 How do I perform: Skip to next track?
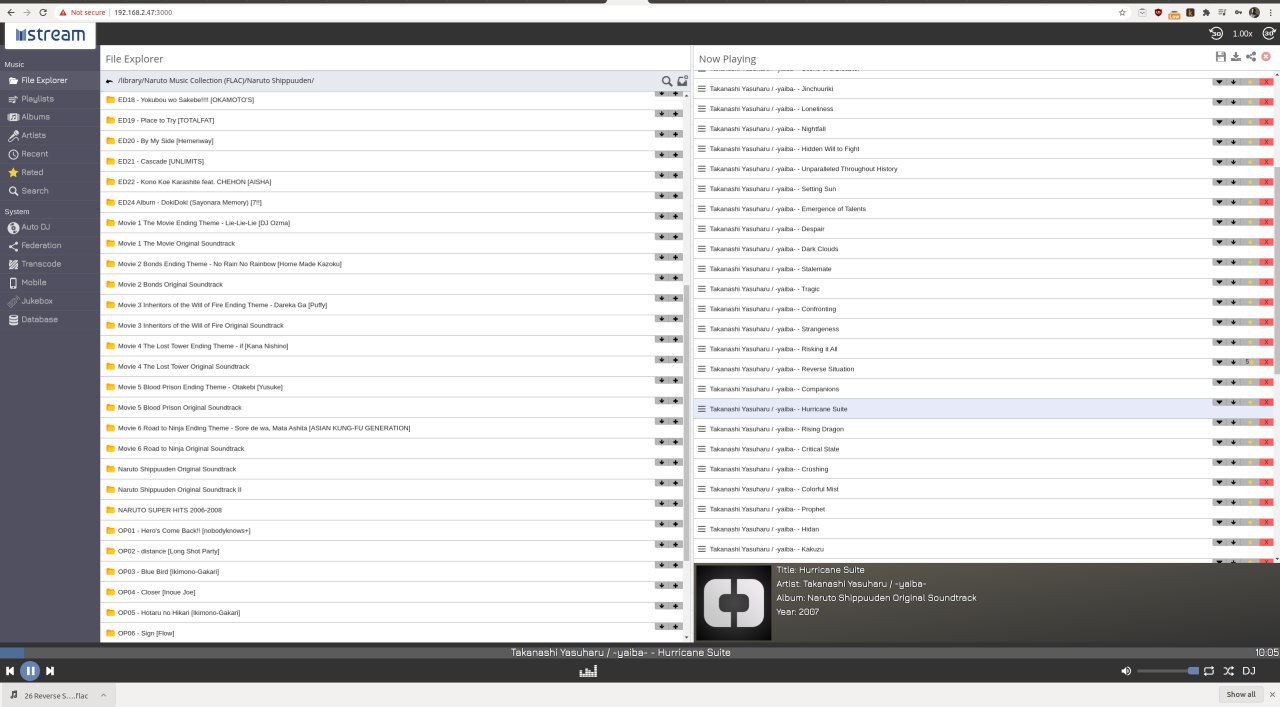49,671
